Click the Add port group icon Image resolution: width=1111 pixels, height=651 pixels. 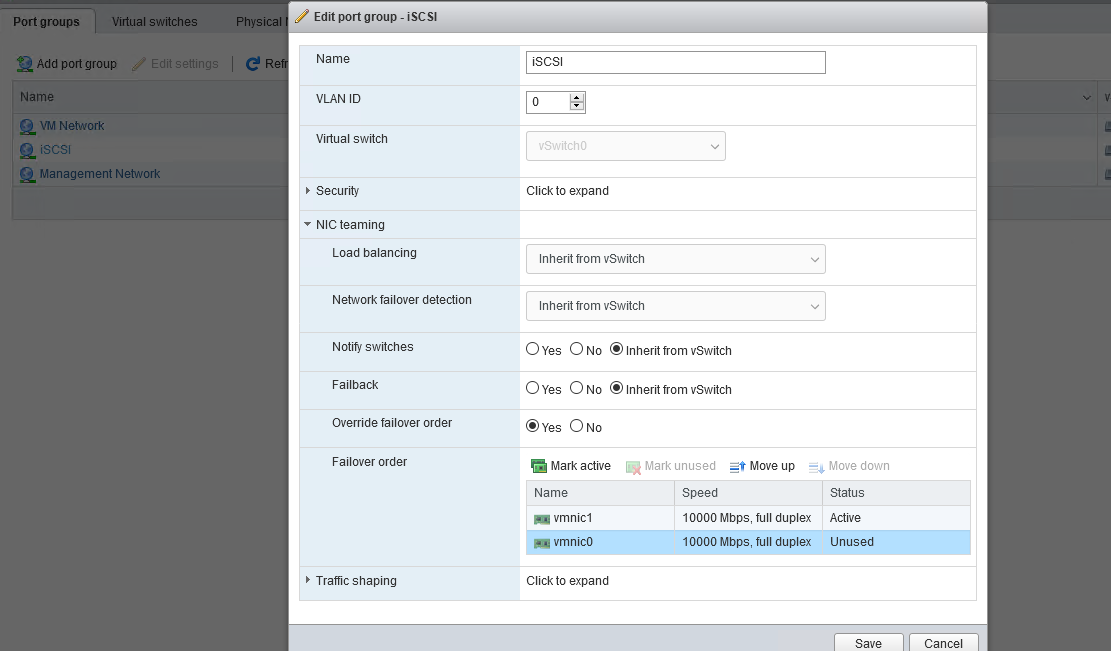coord(25,64)
